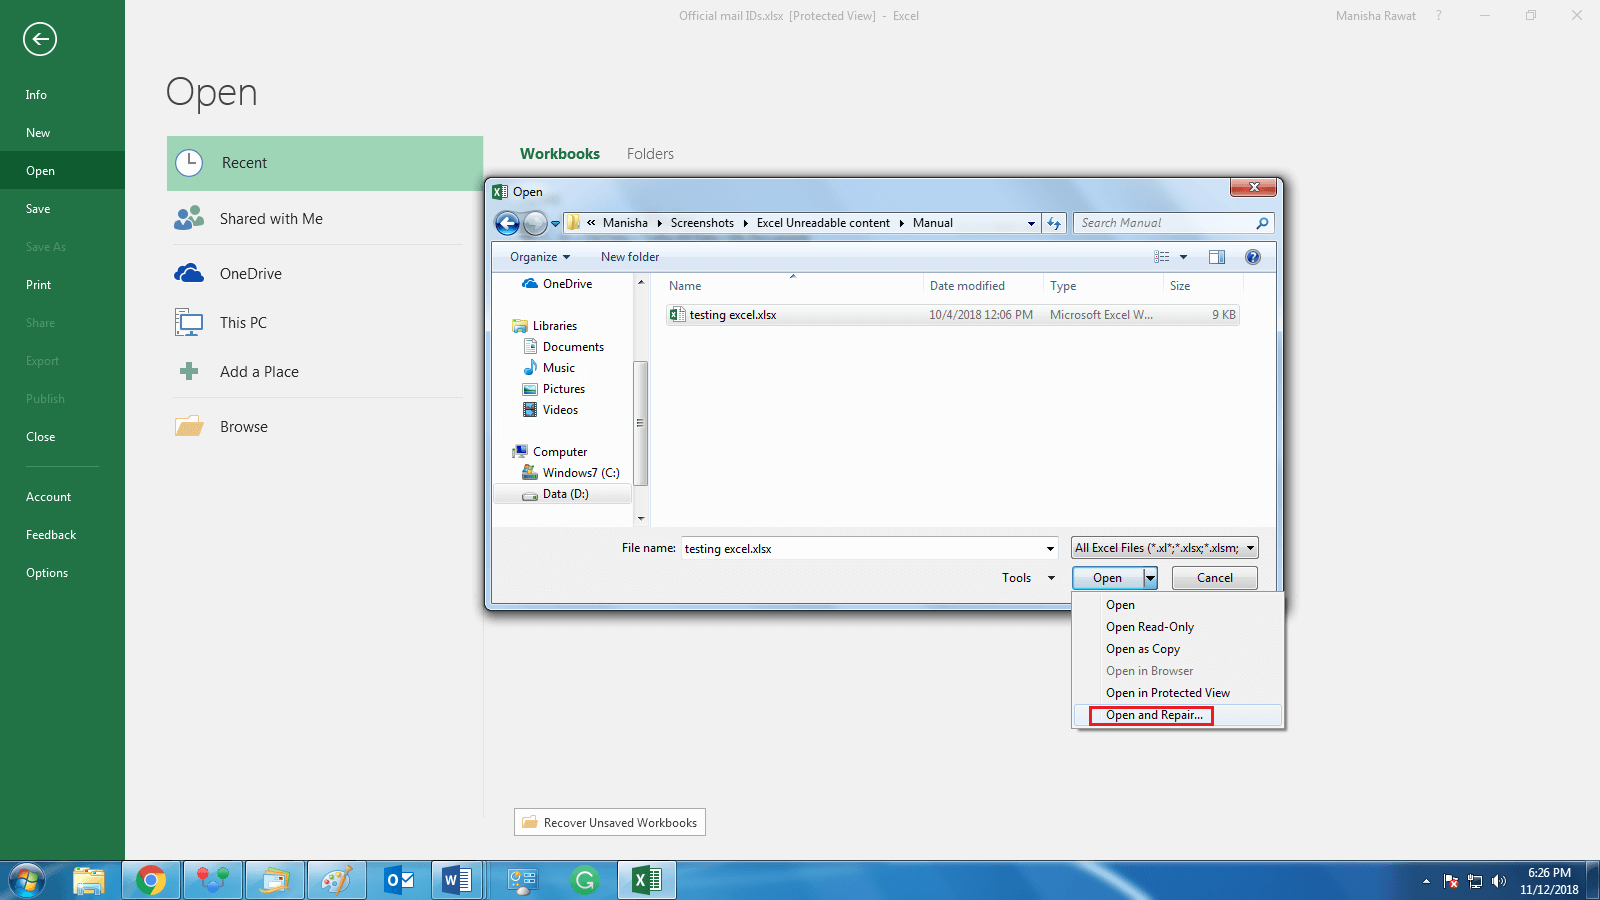Expand the Organize dropdown
The width and height of the screenshot is (1600, 900).
pos(540,257)
